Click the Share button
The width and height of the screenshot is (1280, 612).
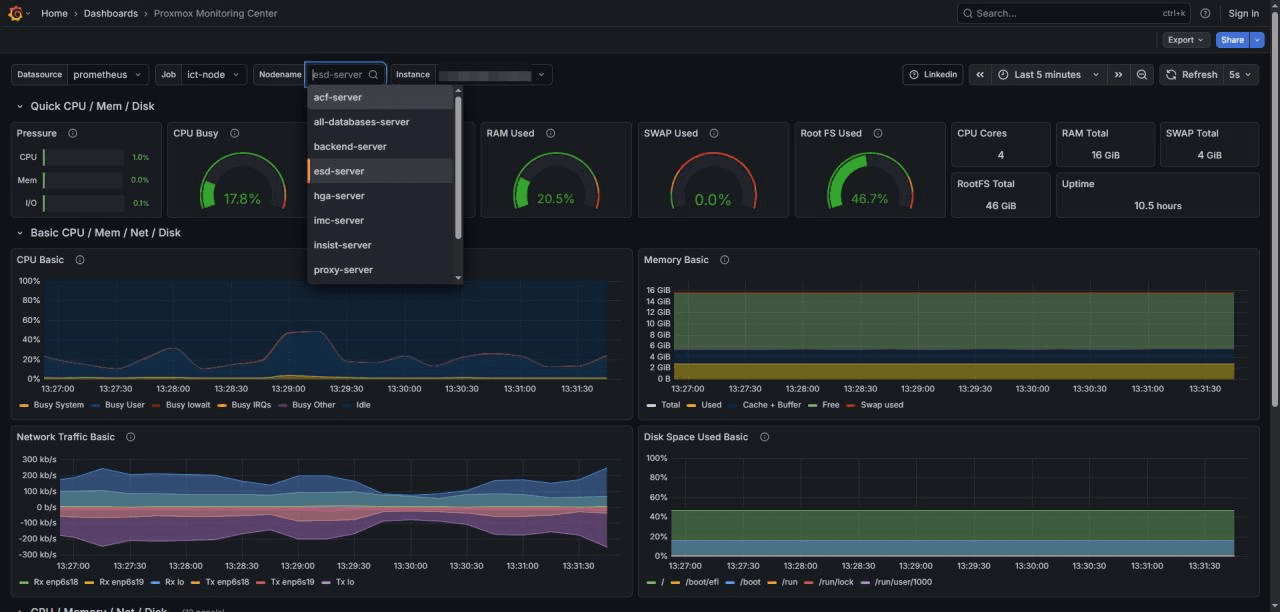tap(1232, 39)
